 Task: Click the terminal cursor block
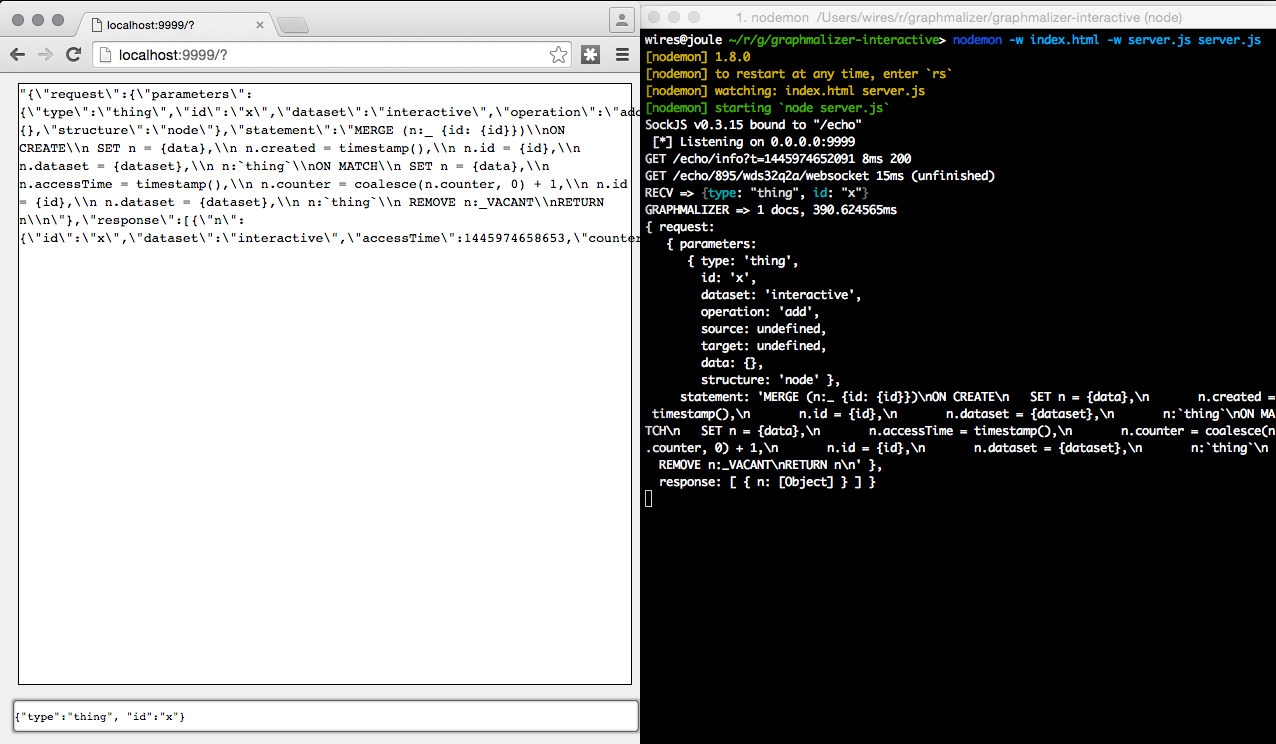pyautogui.click(x=649, y=499)
